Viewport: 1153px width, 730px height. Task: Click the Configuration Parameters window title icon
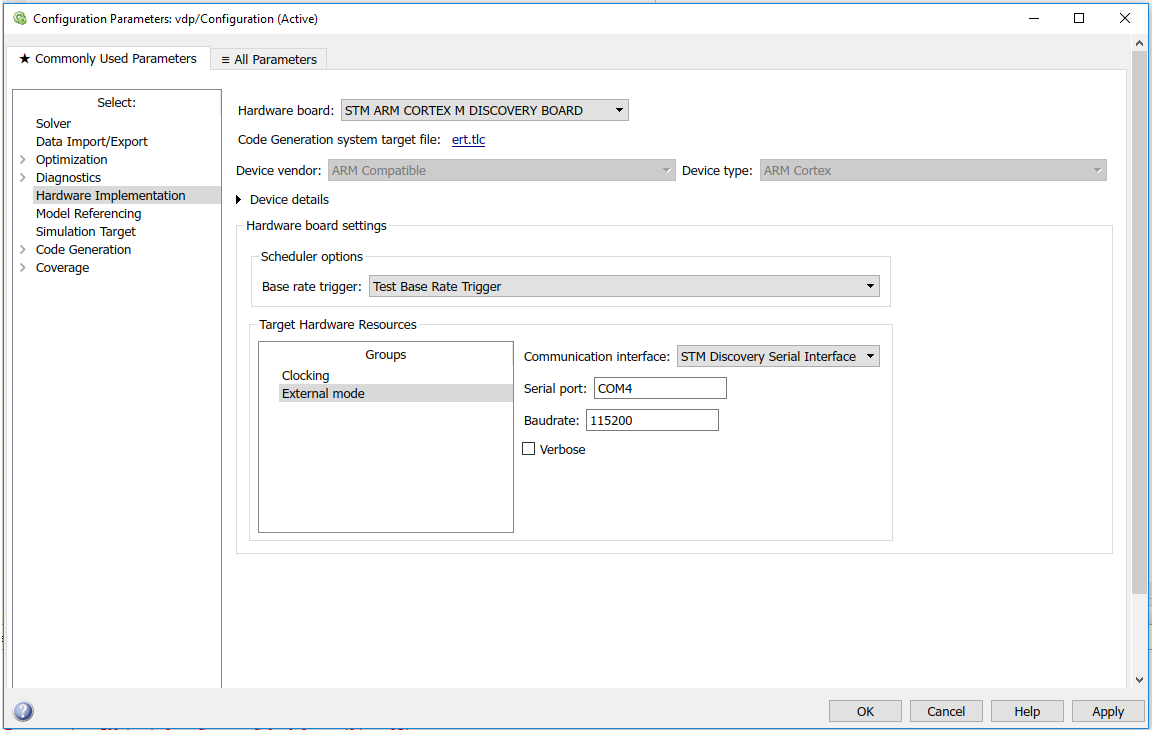coord(19,18)
